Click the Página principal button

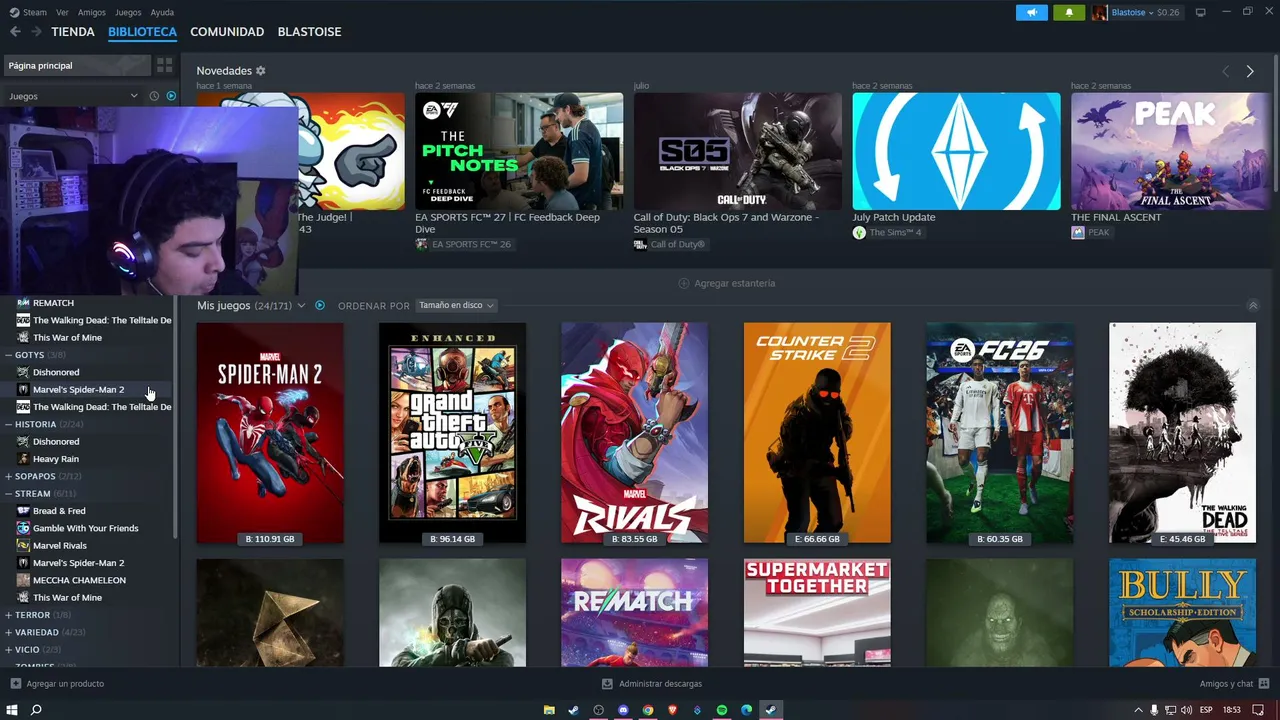[77, 65]
